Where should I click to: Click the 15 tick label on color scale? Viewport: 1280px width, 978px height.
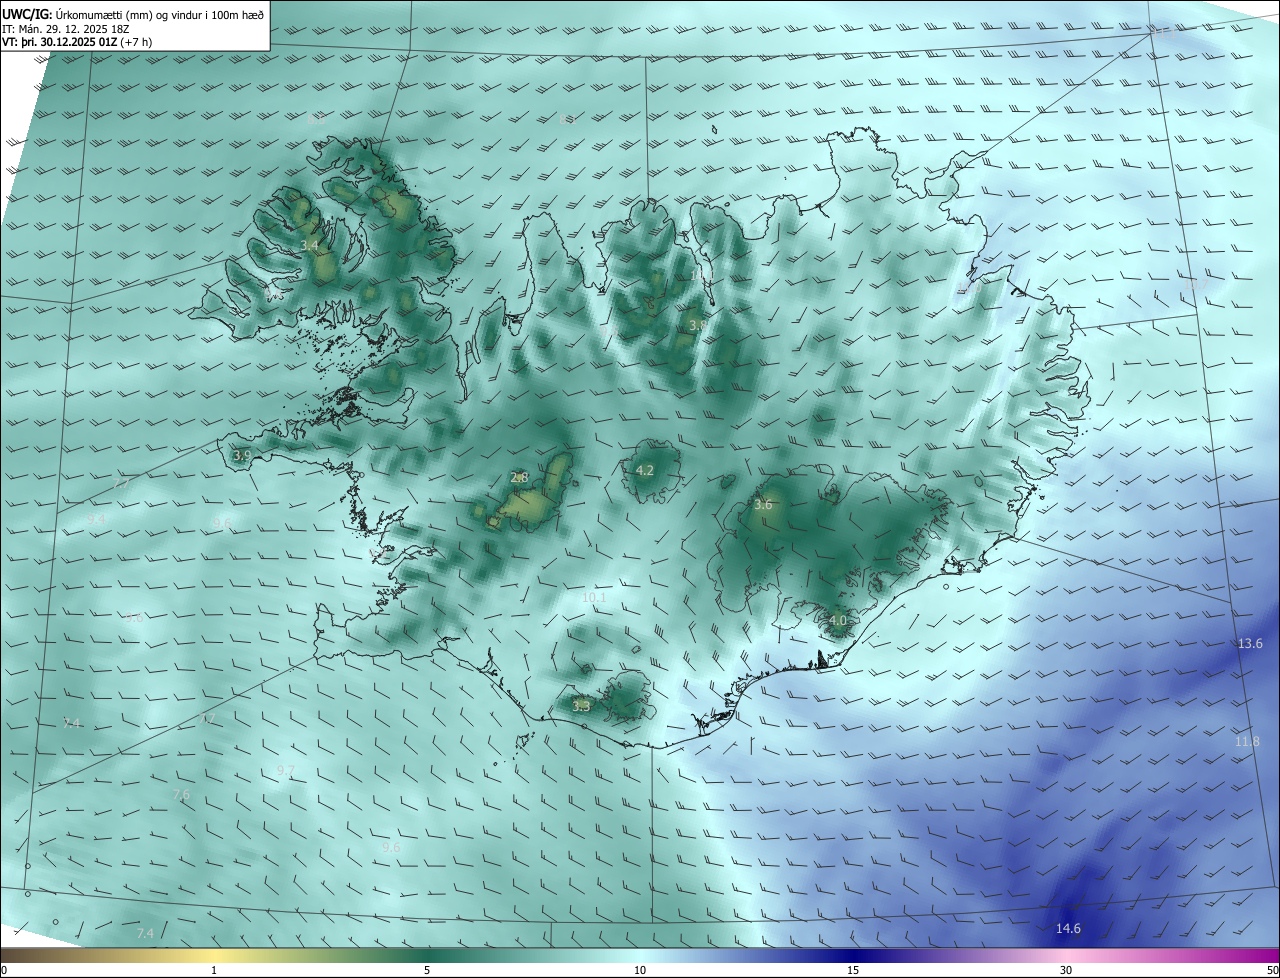tap(853, 970)
